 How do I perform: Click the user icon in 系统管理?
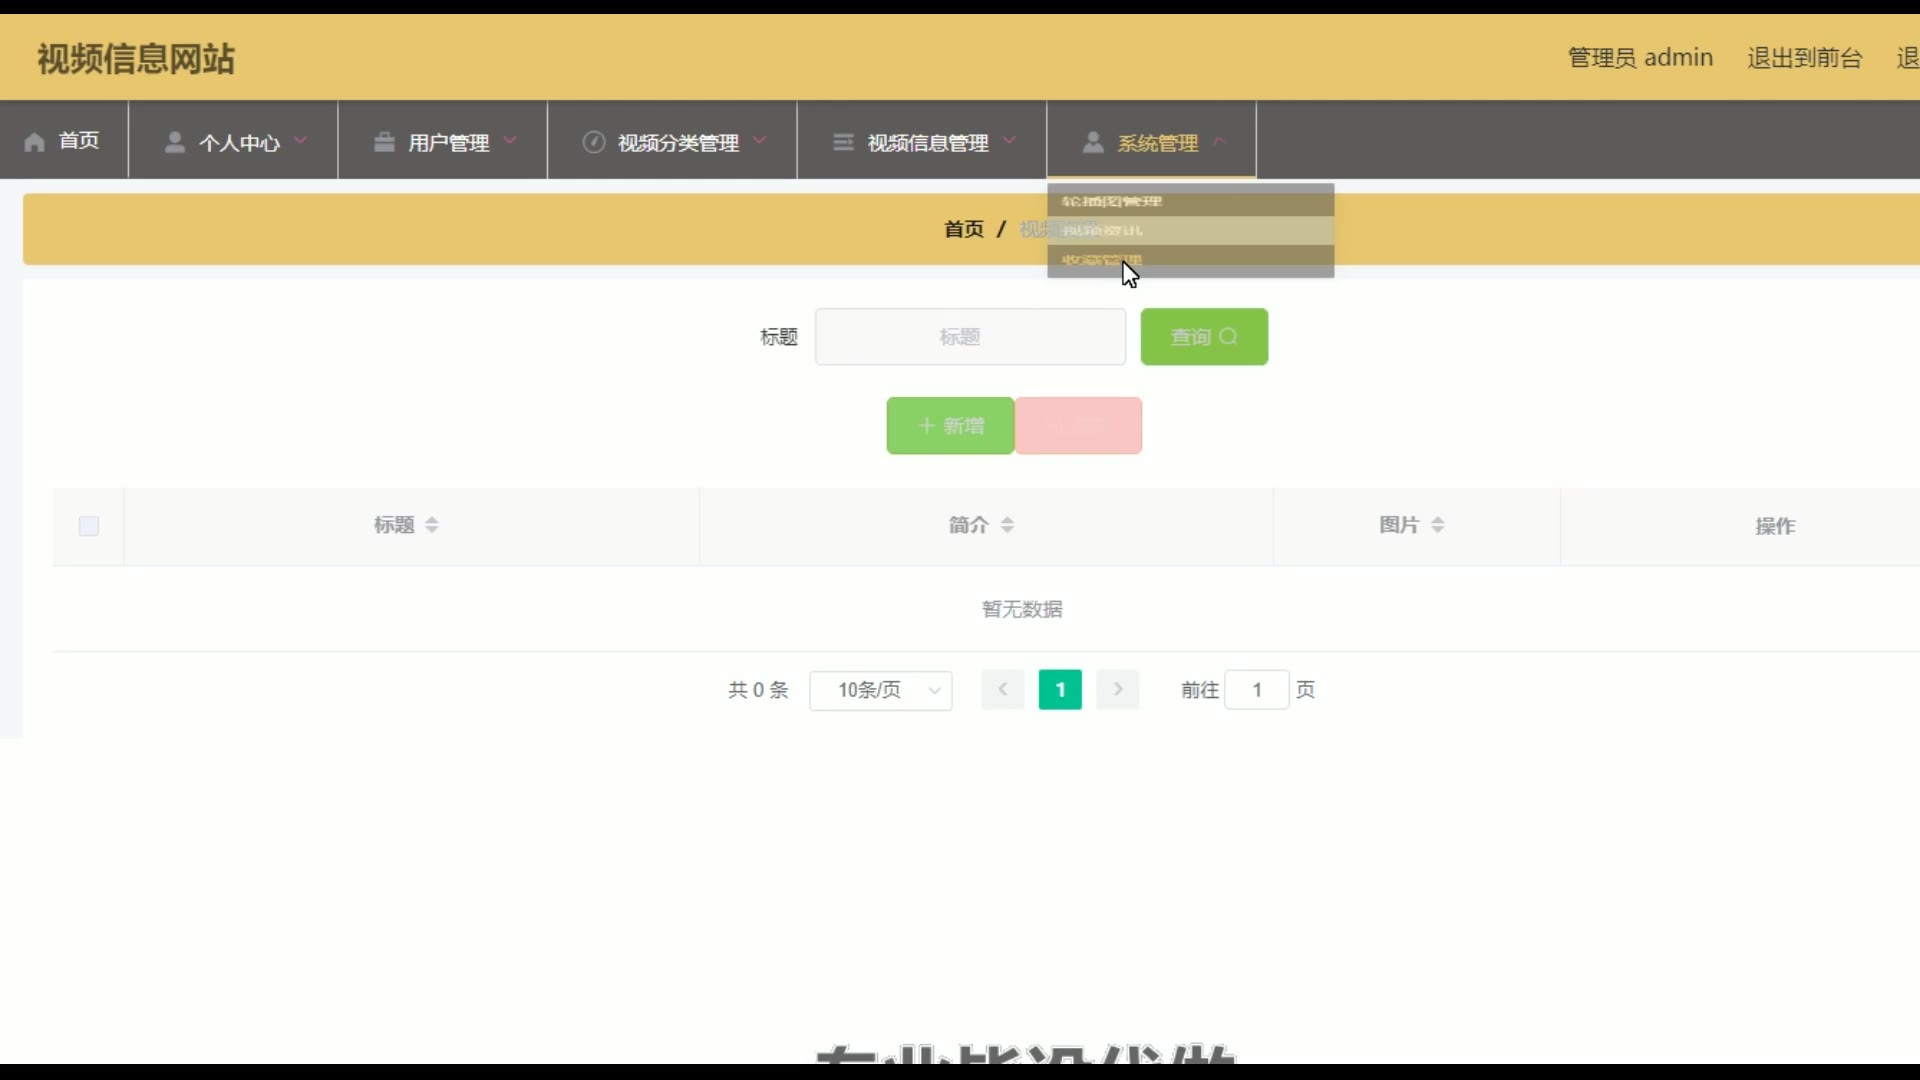[1093, 142]
